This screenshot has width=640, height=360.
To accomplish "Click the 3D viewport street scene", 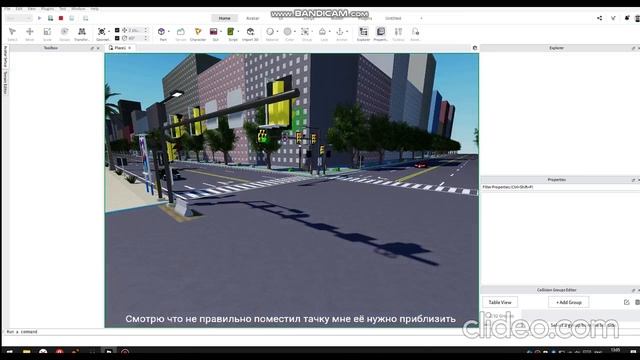I will point(291,190).
